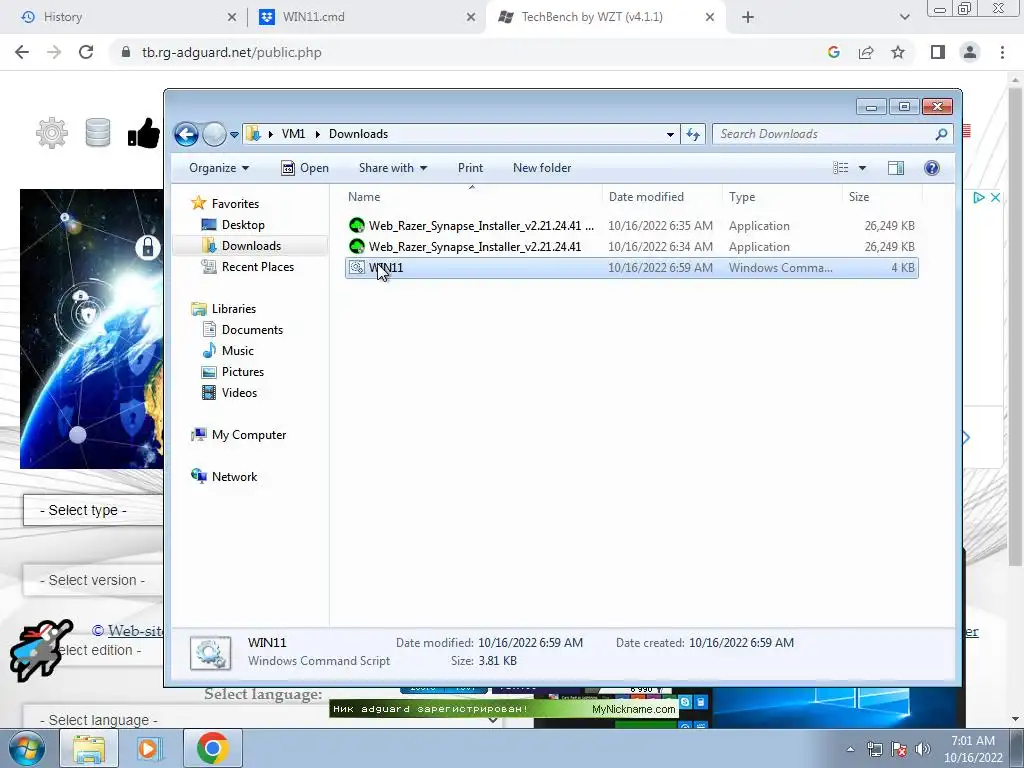Reload the page in Chrome
The image size is (1024, 768).
point(86,52)
